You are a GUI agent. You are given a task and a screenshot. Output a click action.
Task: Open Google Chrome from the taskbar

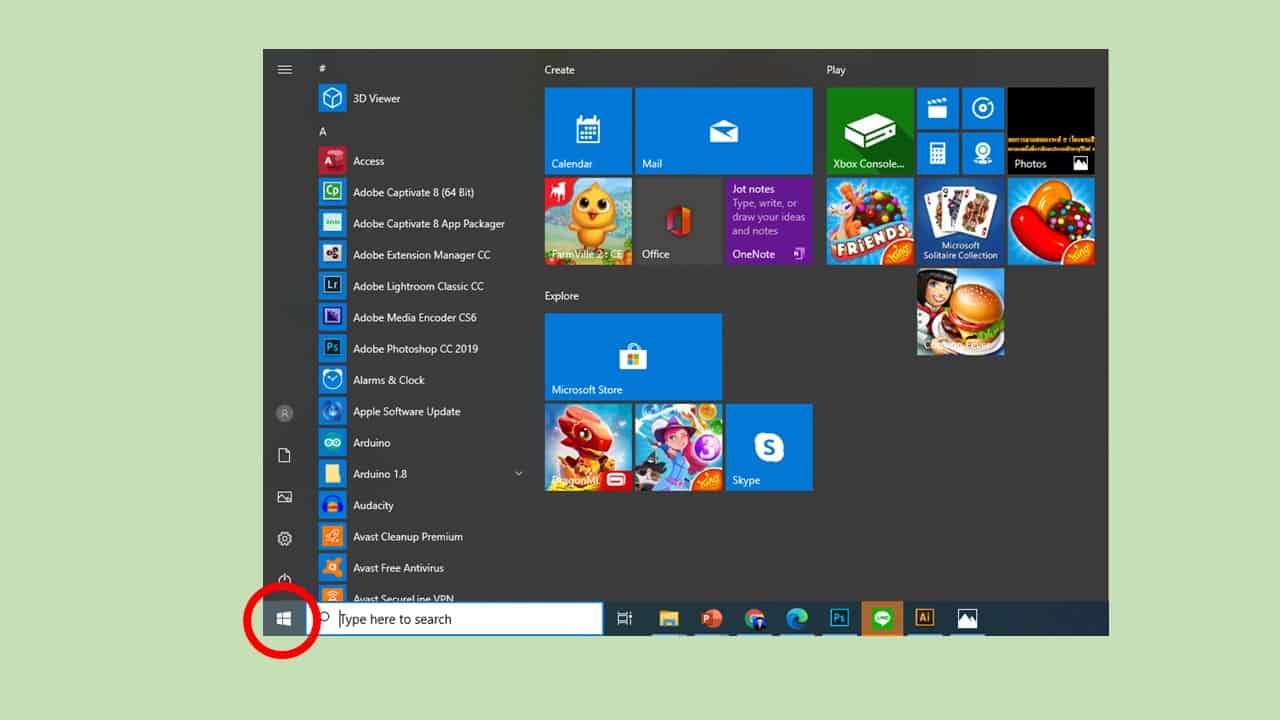click(755, 619)
